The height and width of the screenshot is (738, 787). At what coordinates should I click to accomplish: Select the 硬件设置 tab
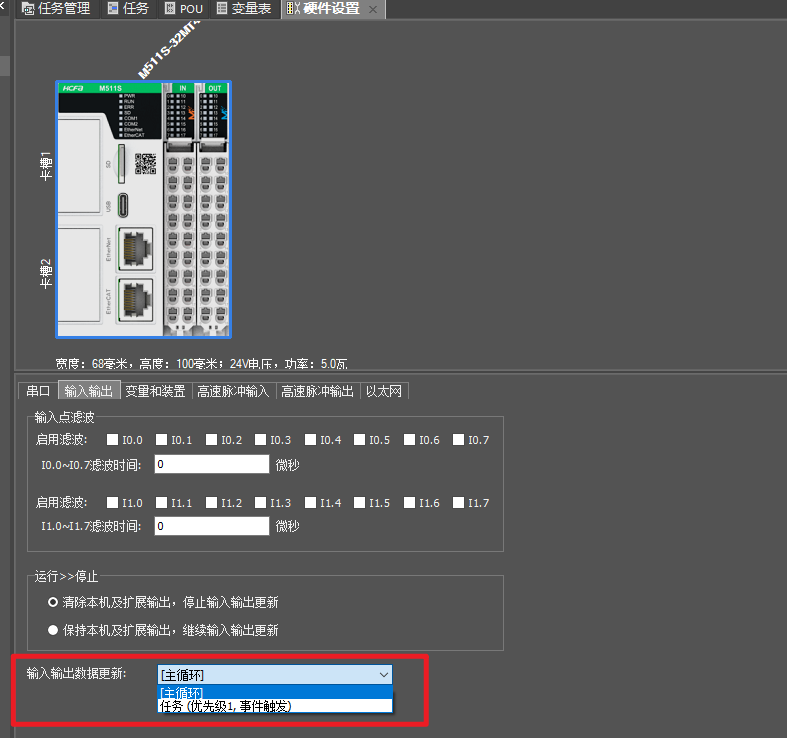tap(331, 9)
